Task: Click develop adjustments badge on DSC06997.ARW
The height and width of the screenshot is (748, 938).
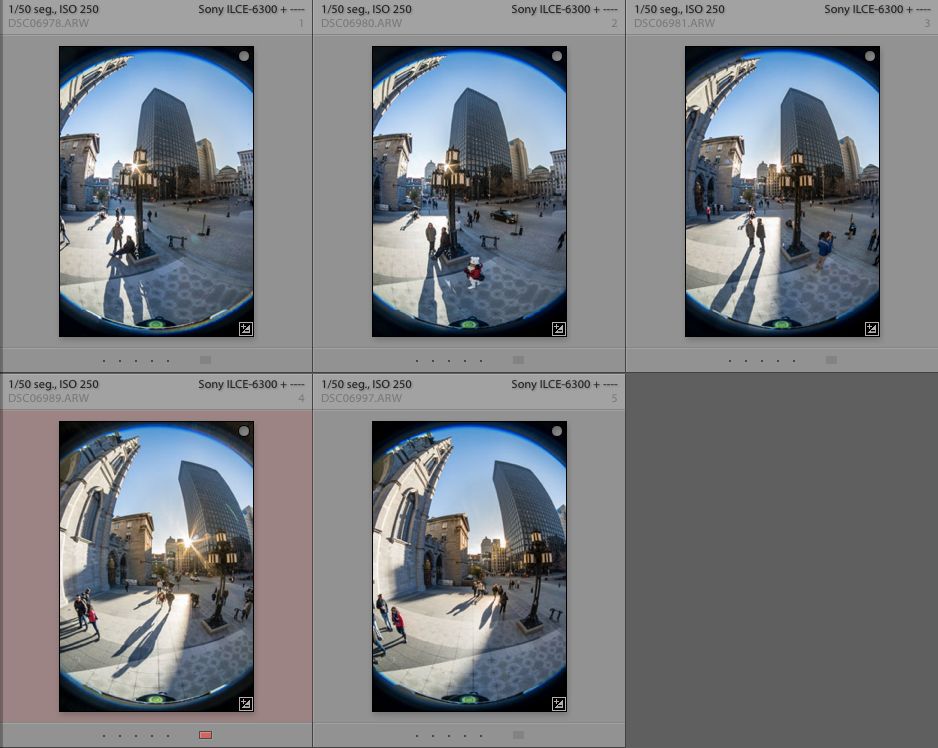Action: pos(558,703)
